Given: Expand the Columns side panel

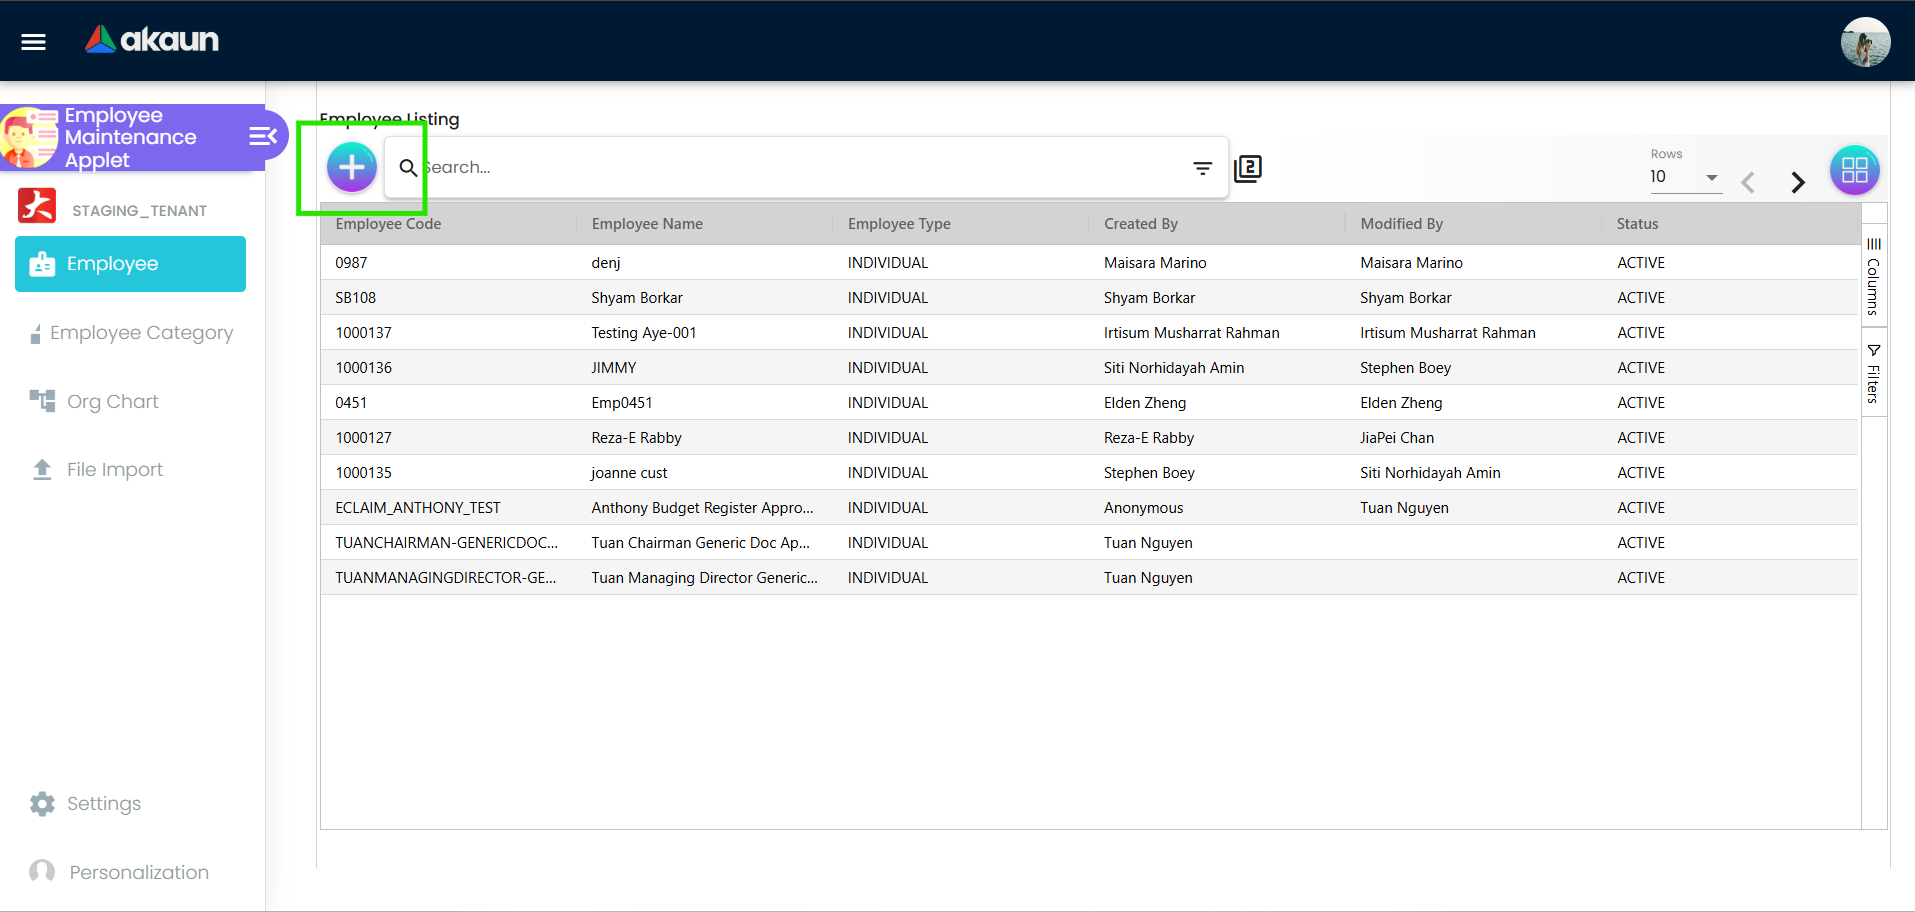Looking at the screenshot, I should (1873, 276).
